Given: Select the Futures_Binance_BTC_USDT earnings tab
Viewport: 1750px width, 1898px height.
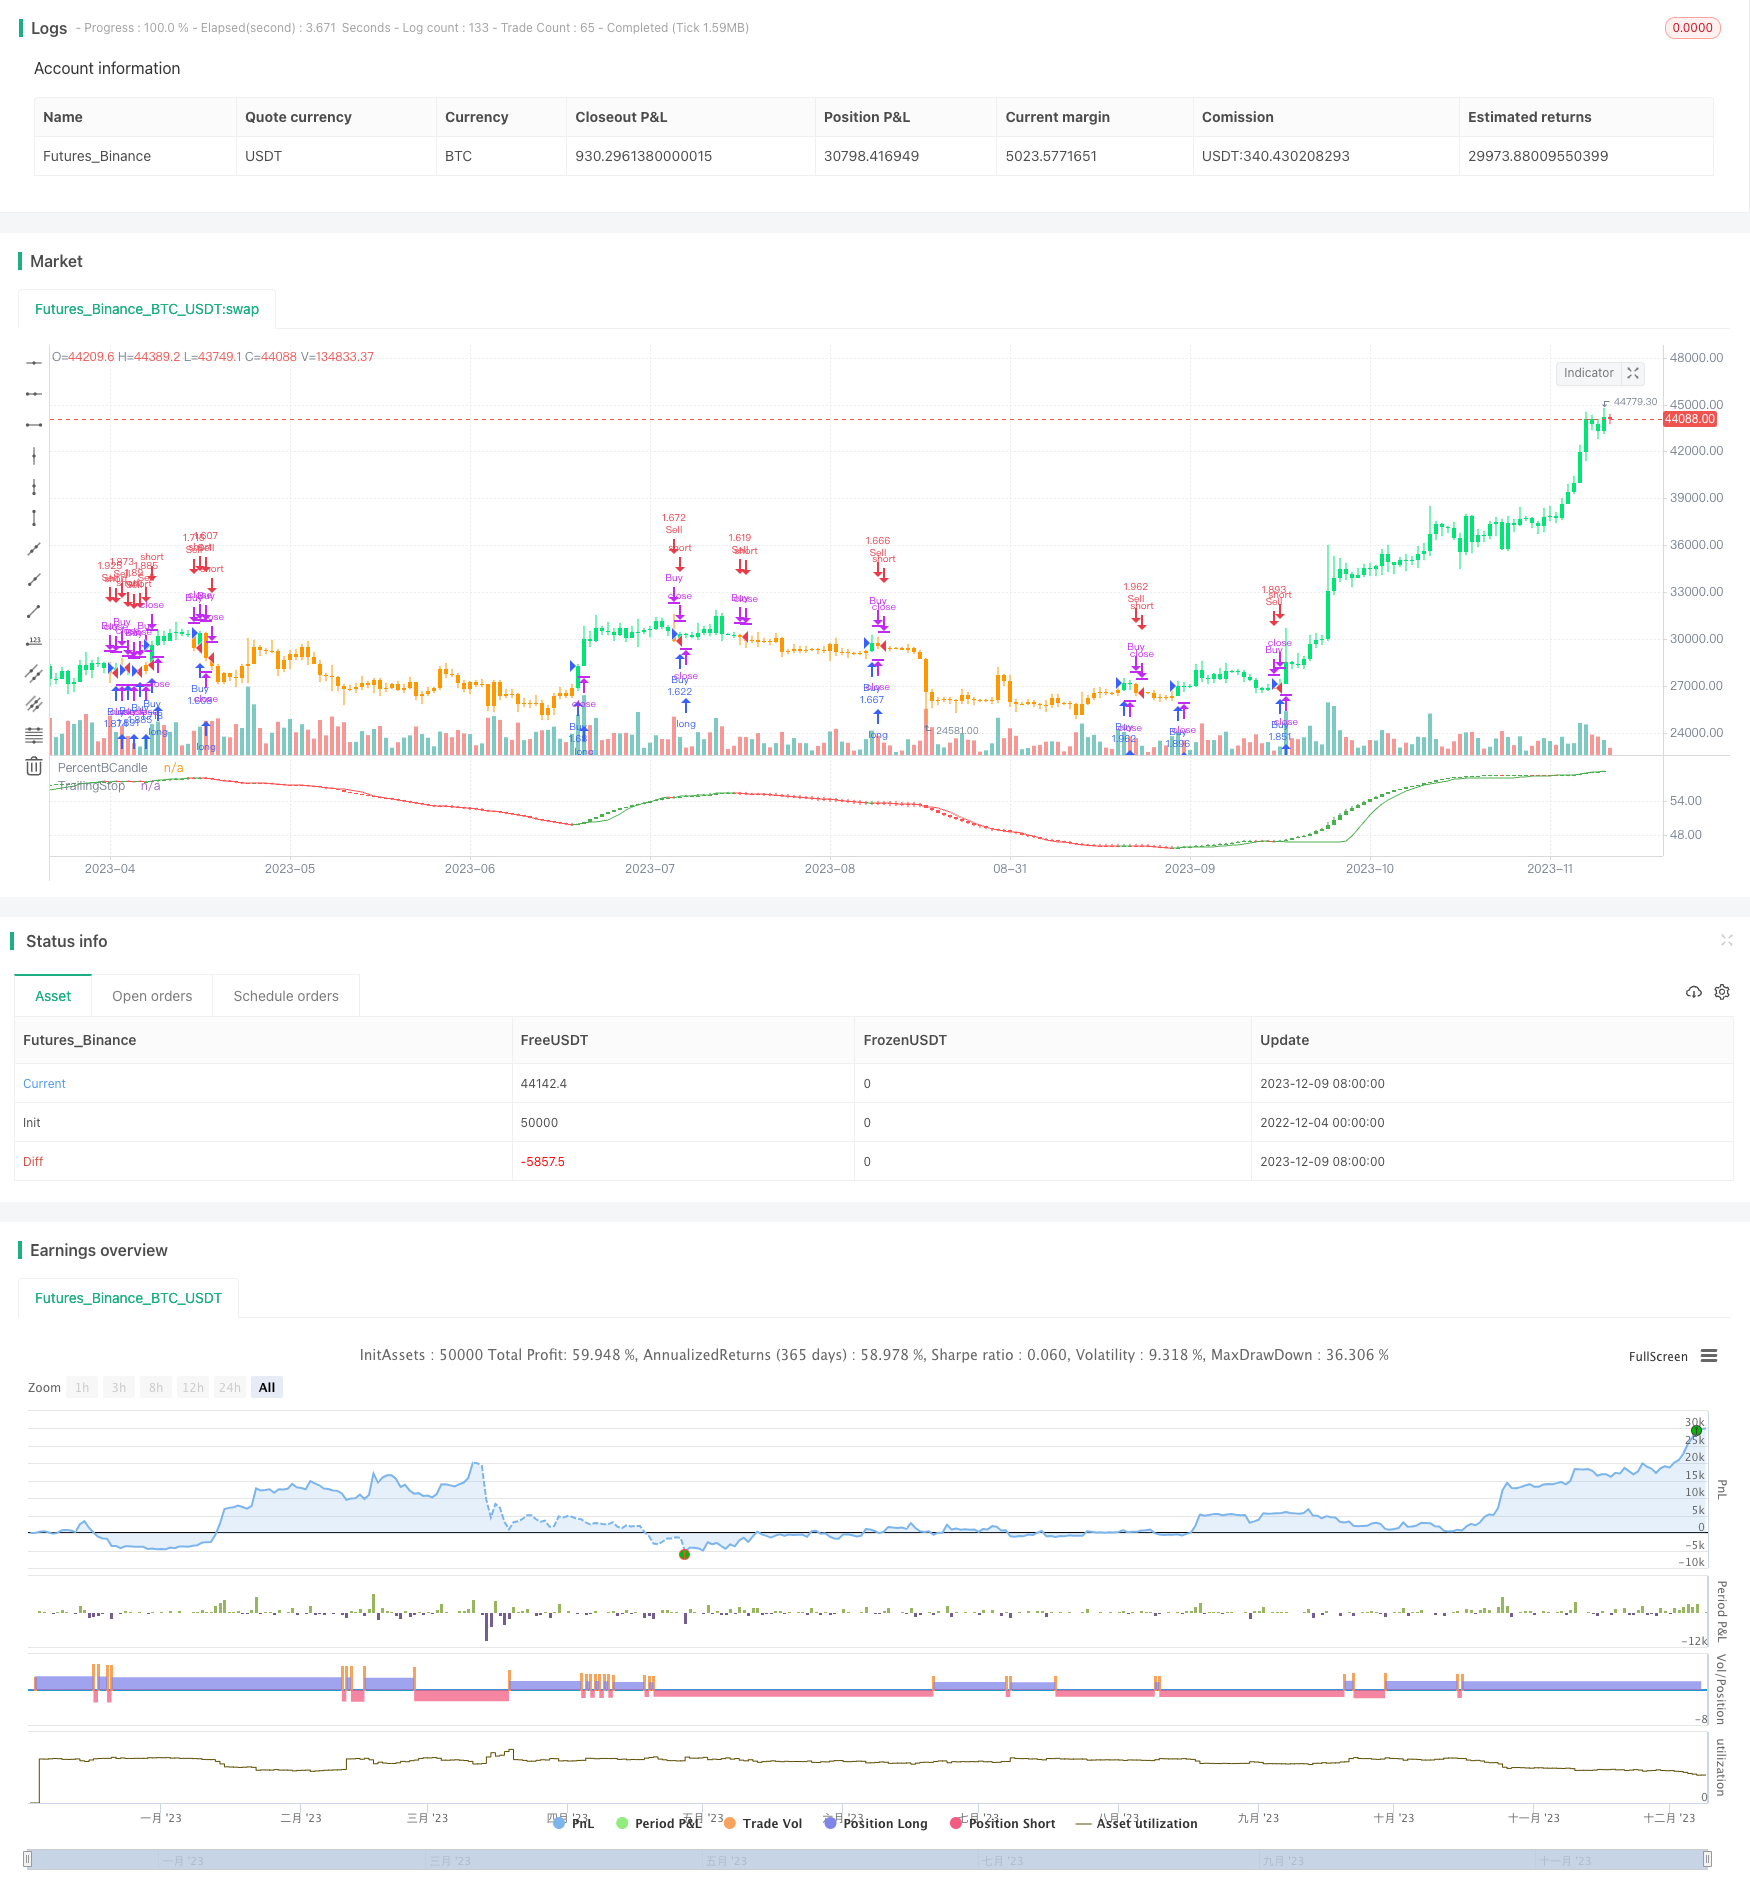Looking at the screenshot, I should point(128,1298).
